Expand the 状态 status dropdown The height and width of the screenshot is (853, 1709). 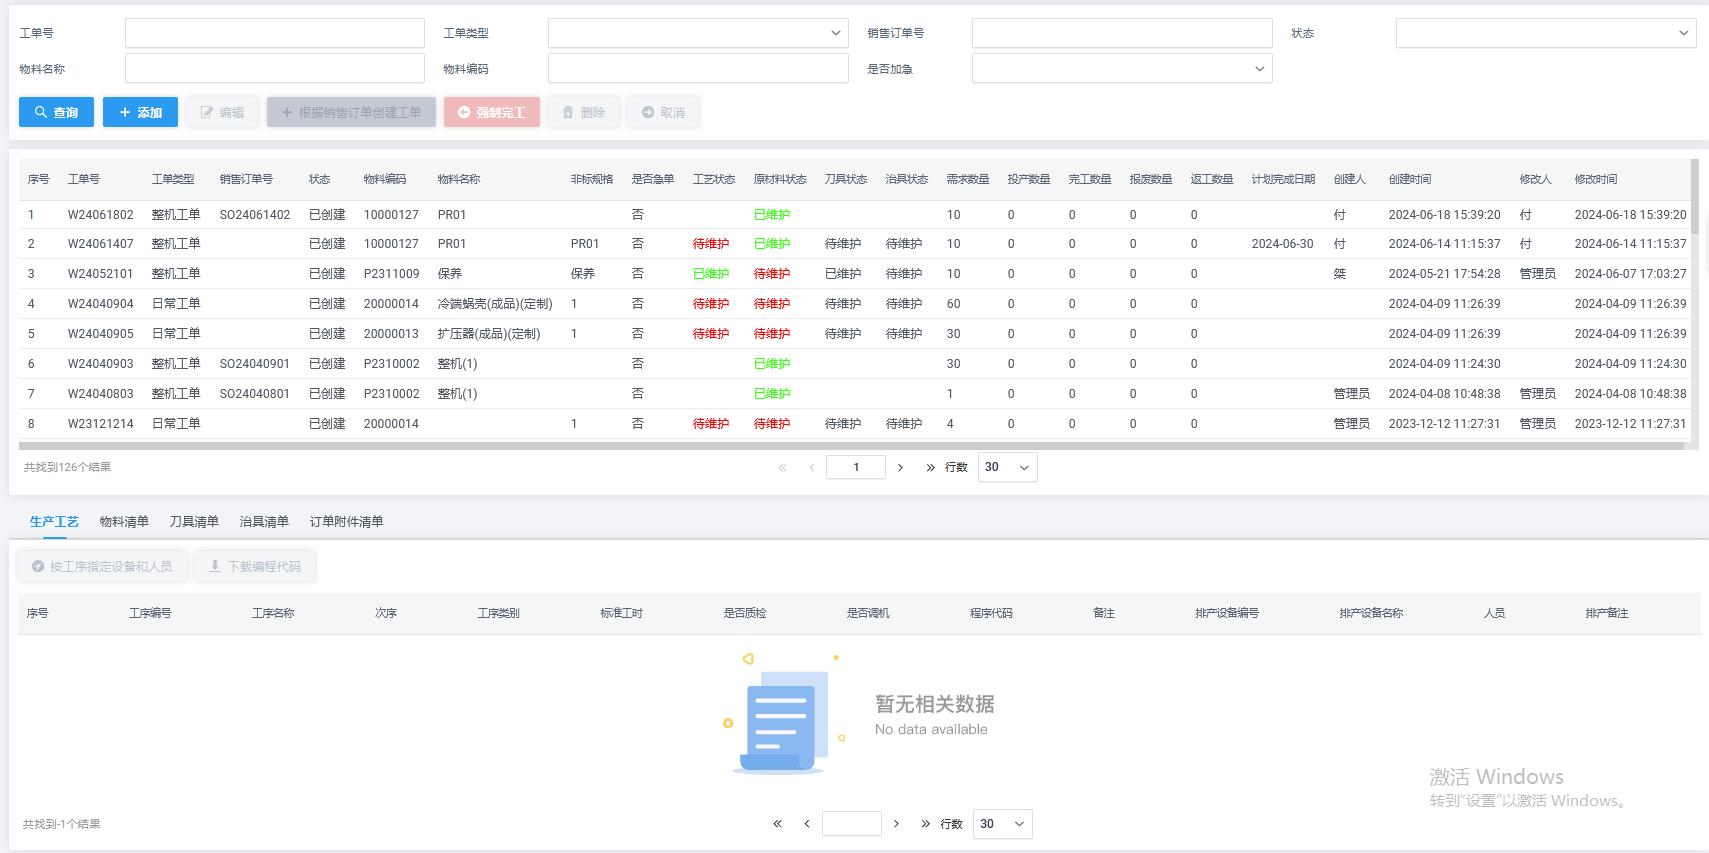point(1545,33)
